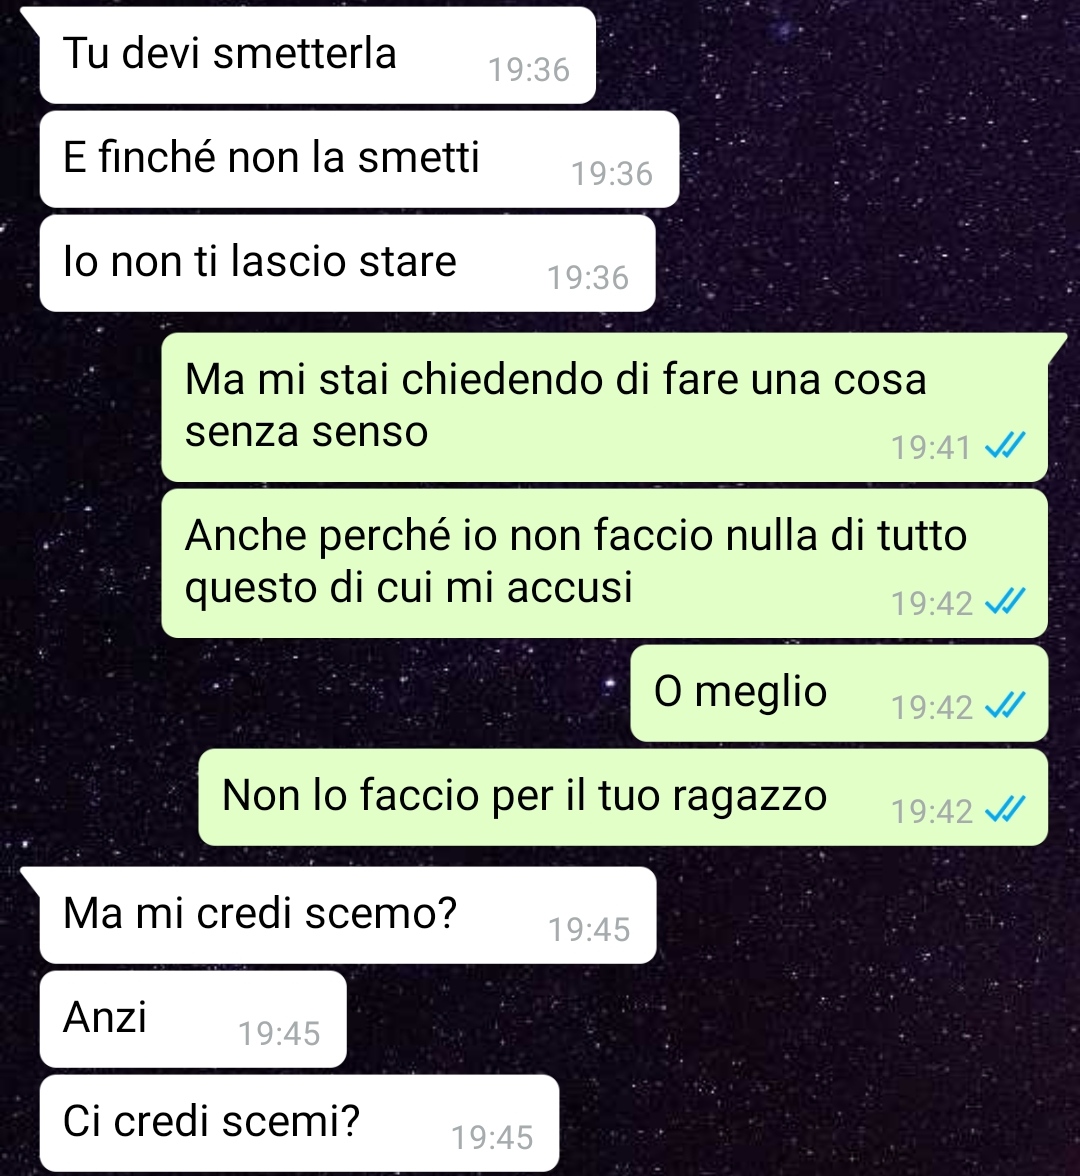Select the 'E finché non la smetti' bubble
1080x1176 pixels.
(x=359, y=159)
